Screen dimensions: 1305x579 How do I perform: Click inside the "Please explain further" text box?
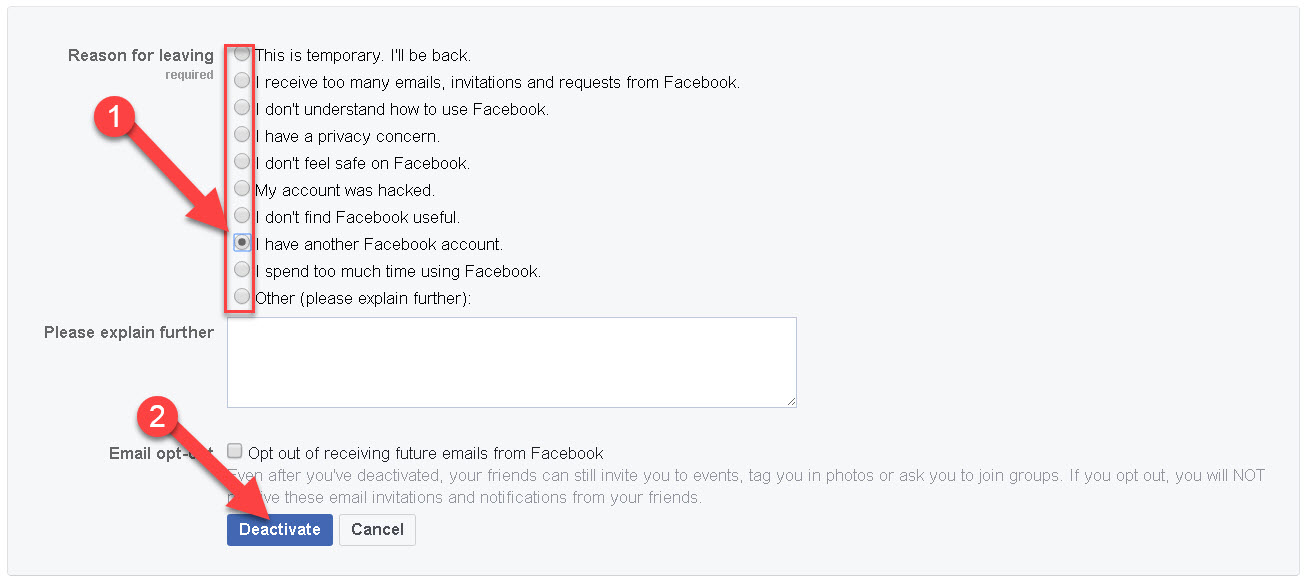click(511, 362)
